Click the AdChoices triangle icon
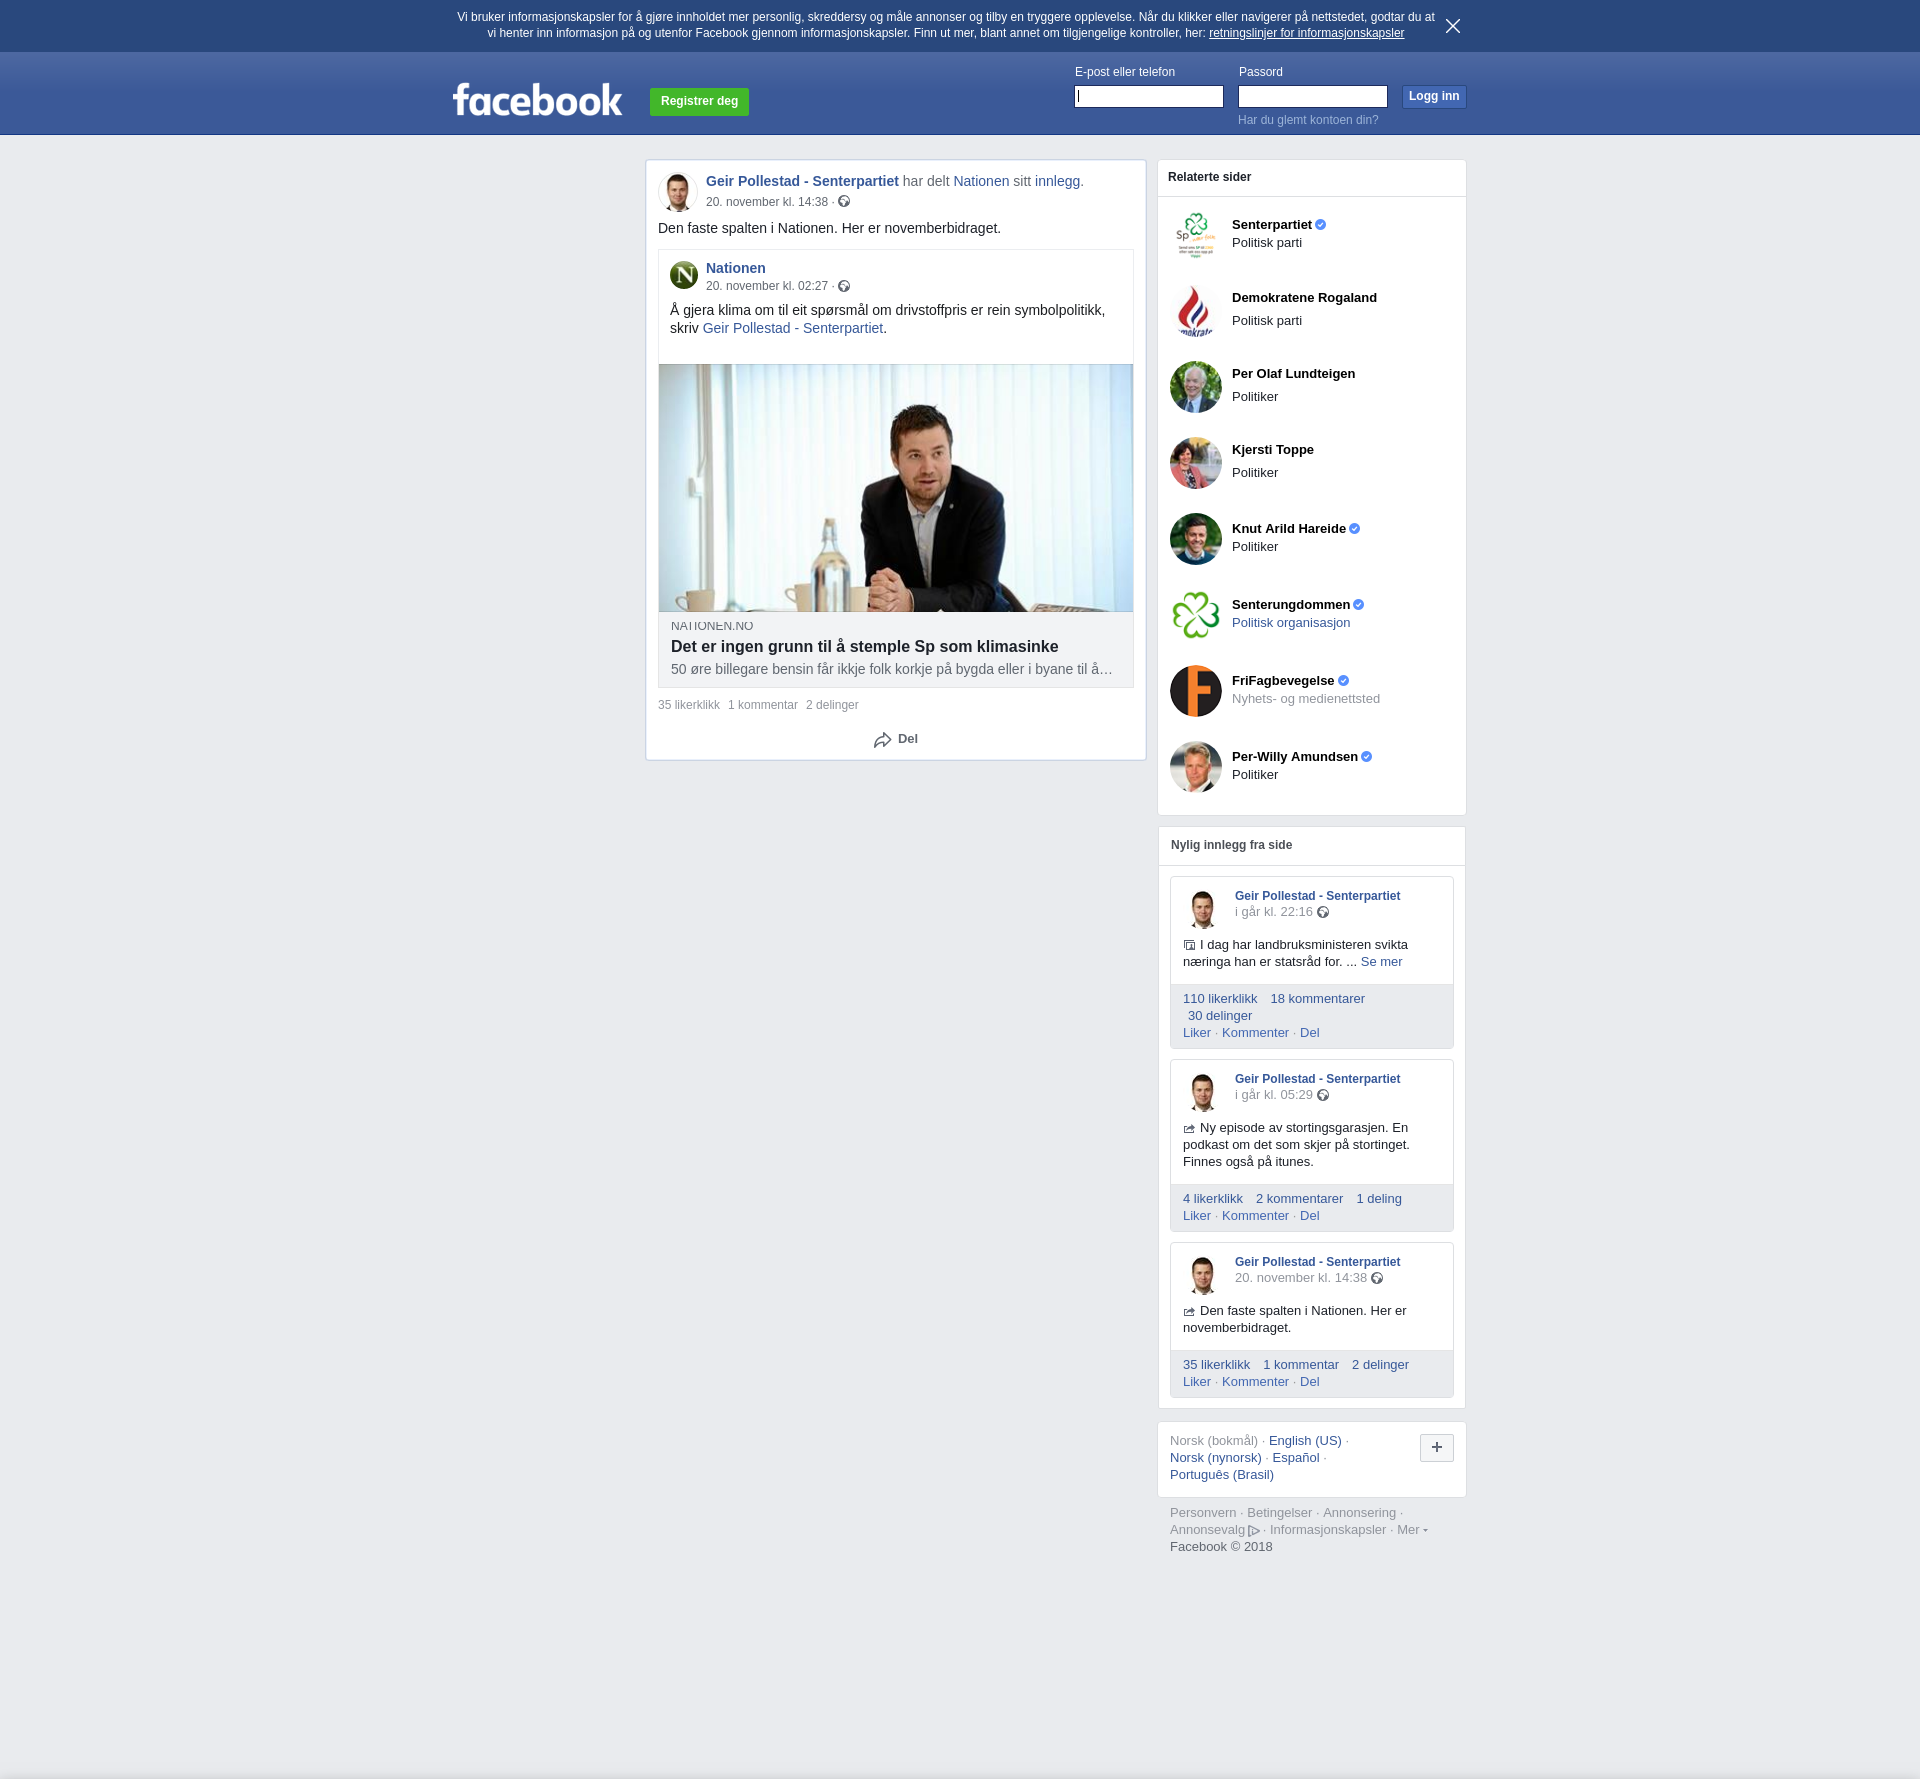The height and width of the screenshot is (1779, 1920). [x=1254, y=1531]
